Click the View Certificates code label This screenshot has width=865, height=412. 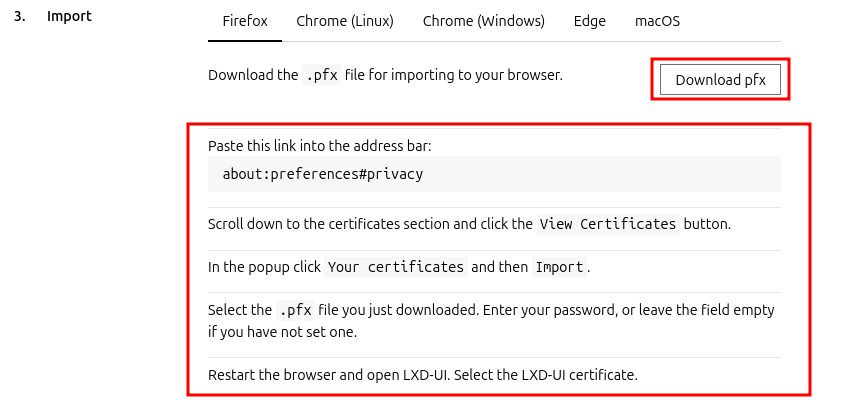[608, 224]
